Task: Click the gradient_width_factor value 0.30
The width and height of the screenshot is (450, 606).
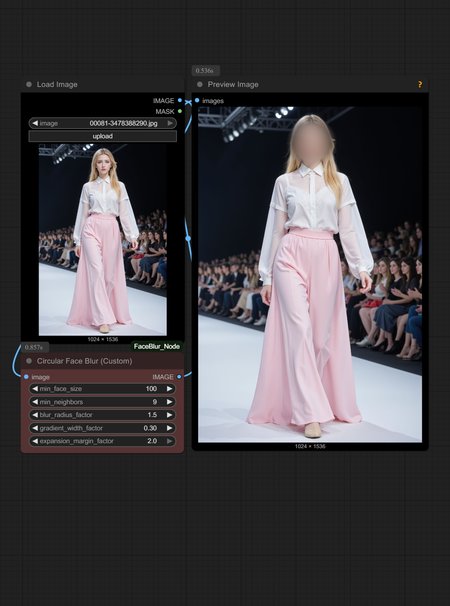Action: (150, 428)
